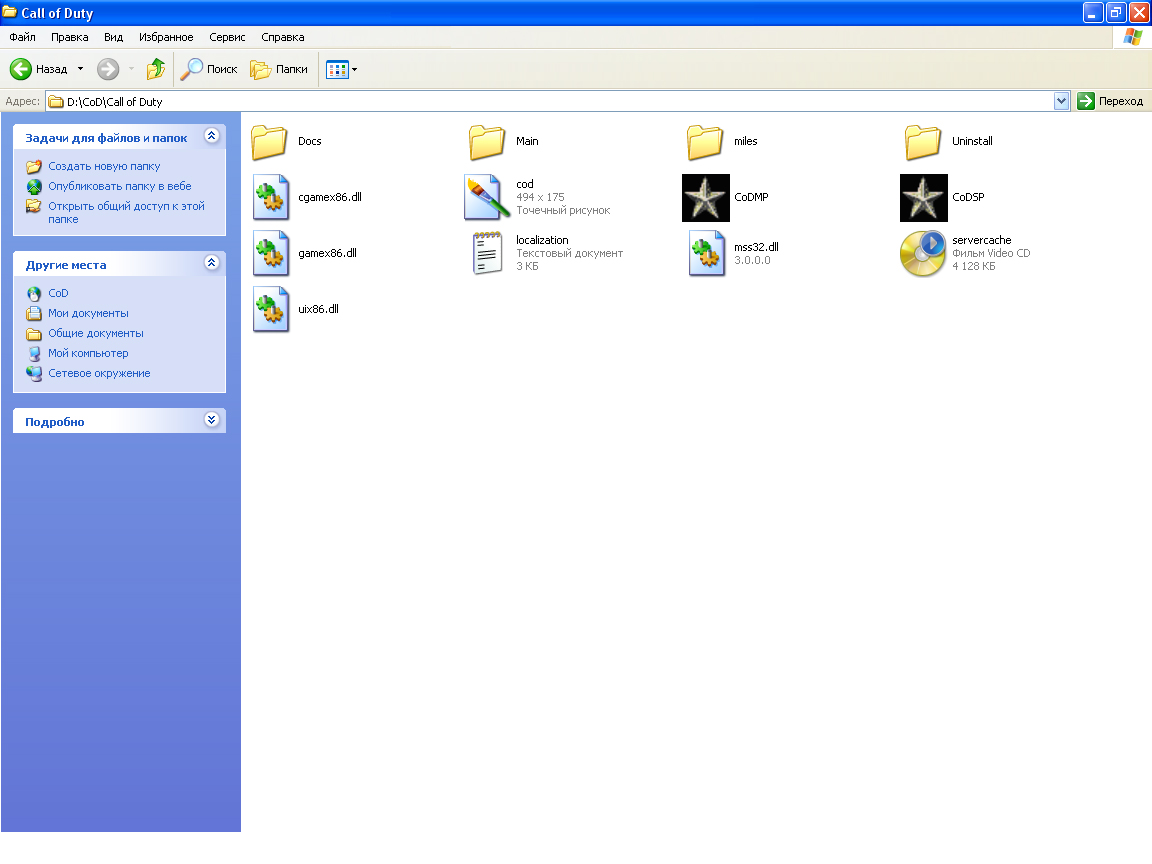
Task: Select the file name text servercache
Action: (982, 240)
